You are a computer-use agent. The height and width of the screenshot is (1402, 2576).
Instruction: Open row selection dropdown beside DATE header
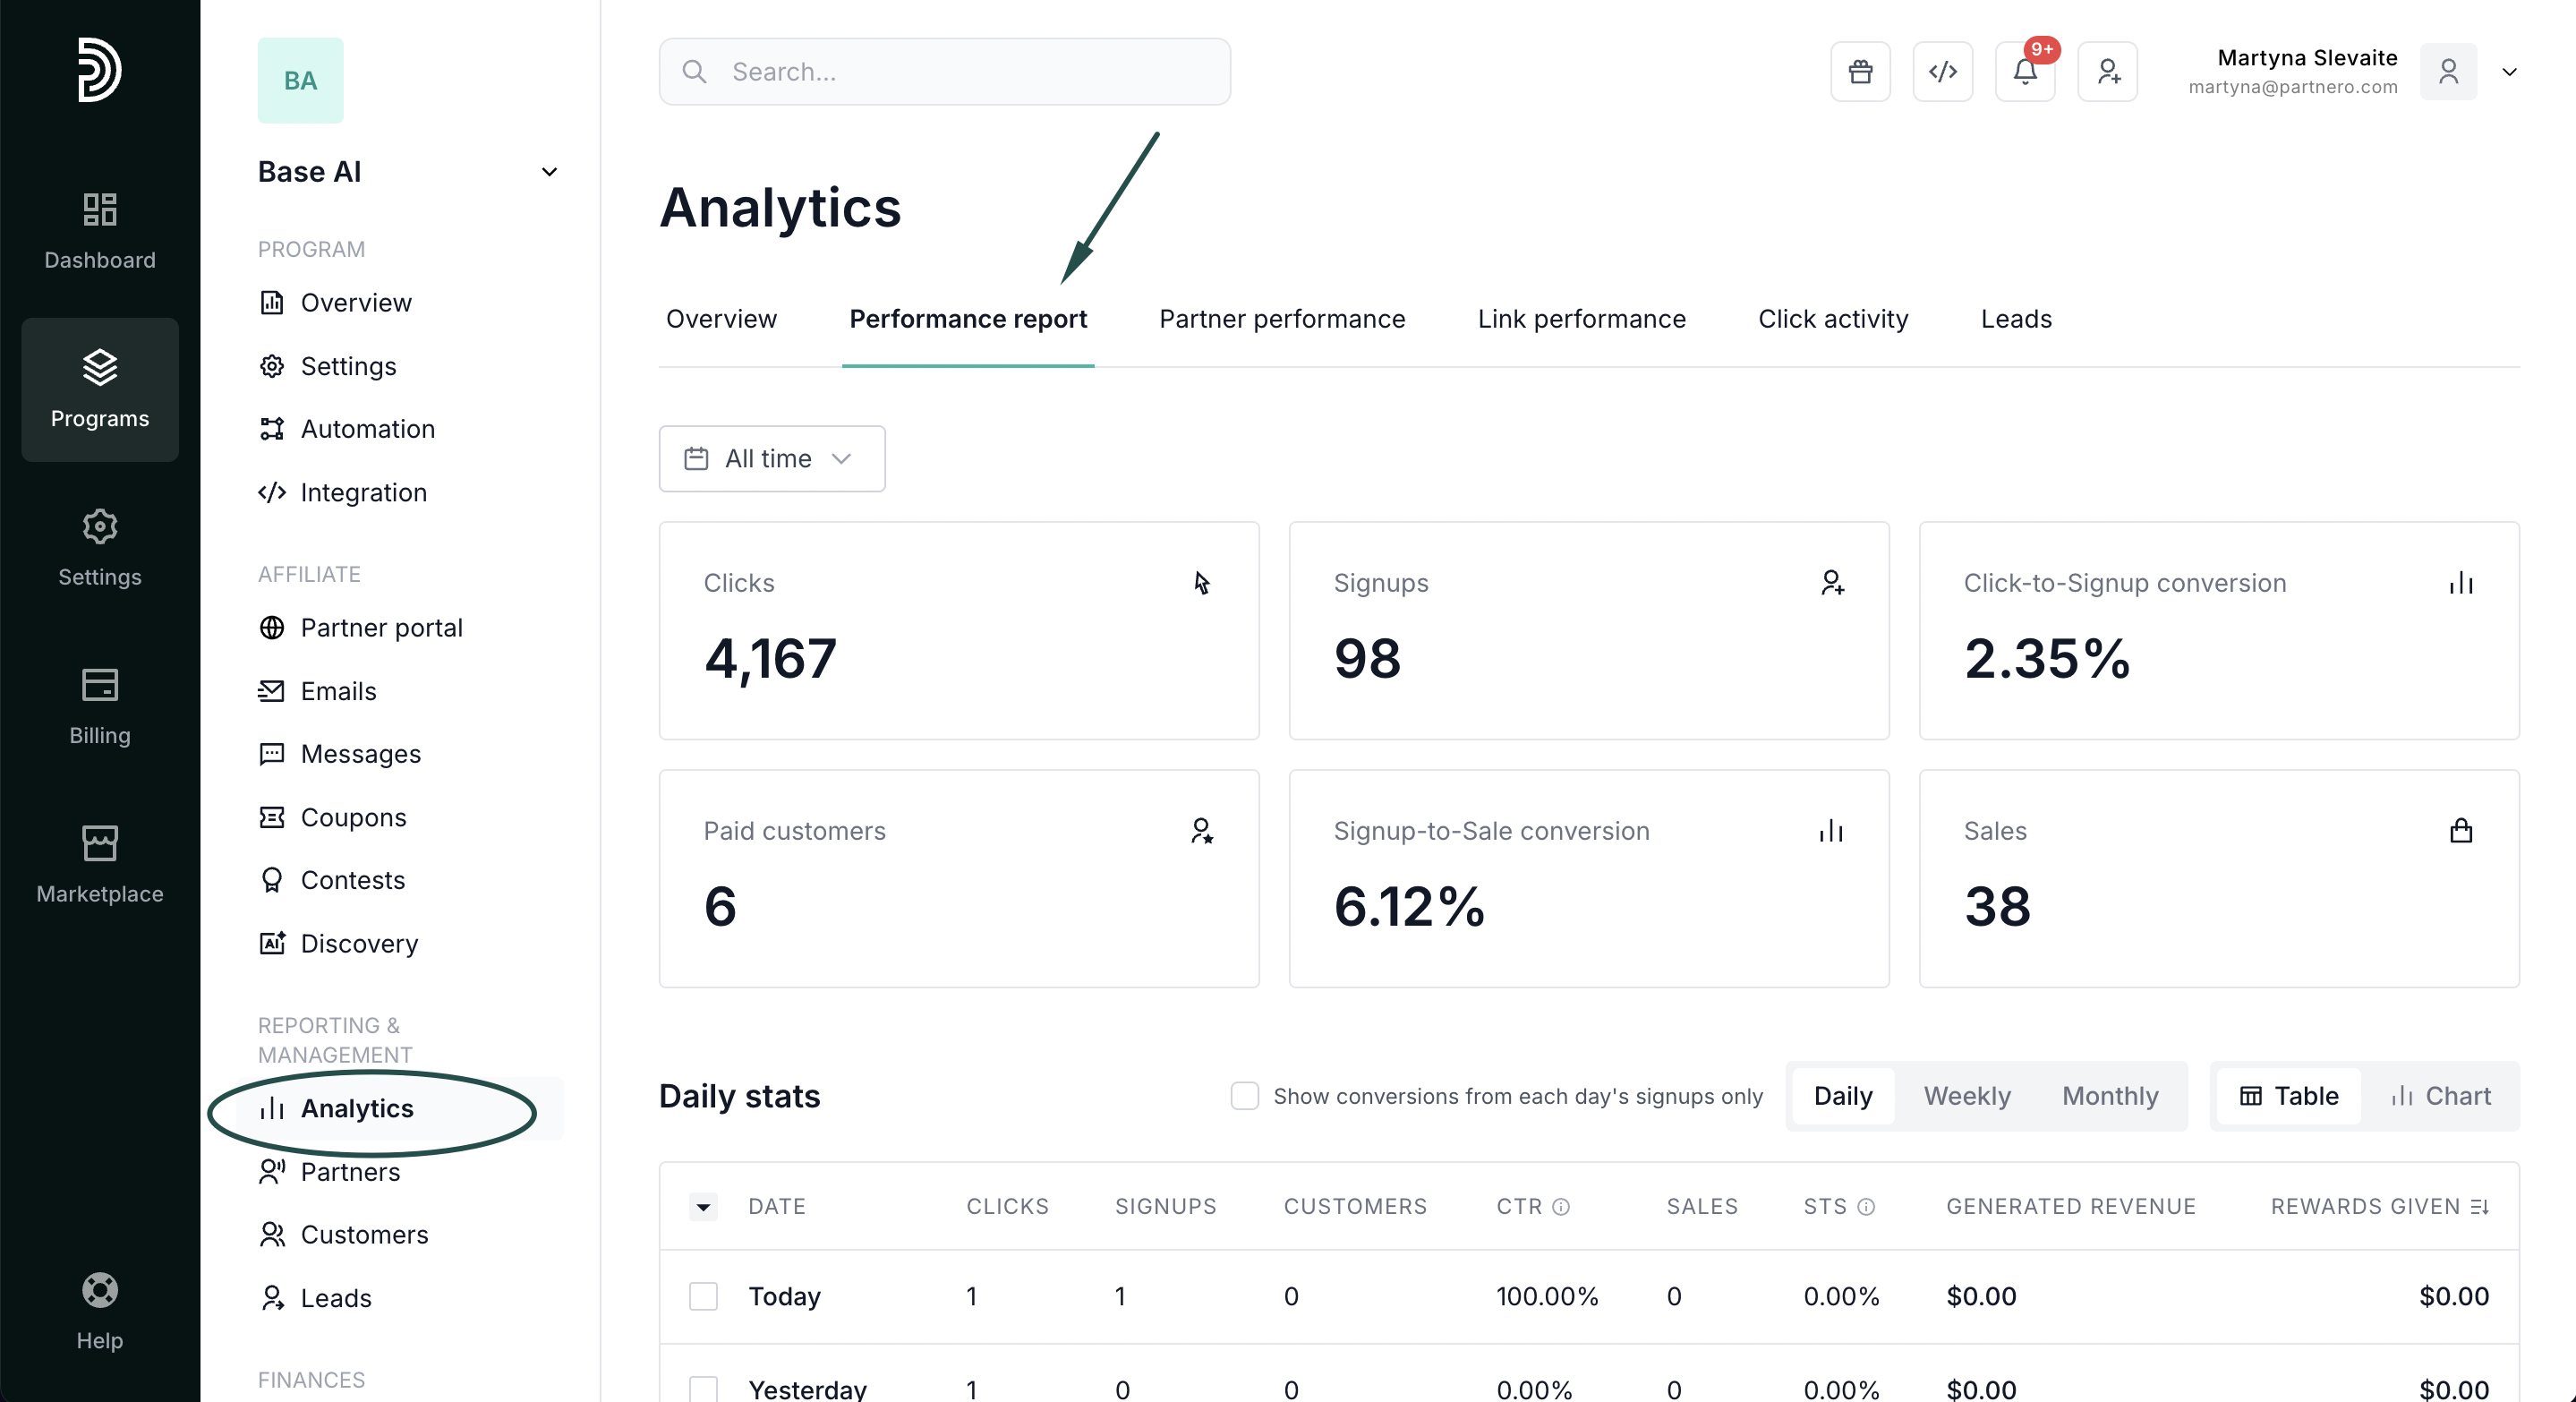703,1207
